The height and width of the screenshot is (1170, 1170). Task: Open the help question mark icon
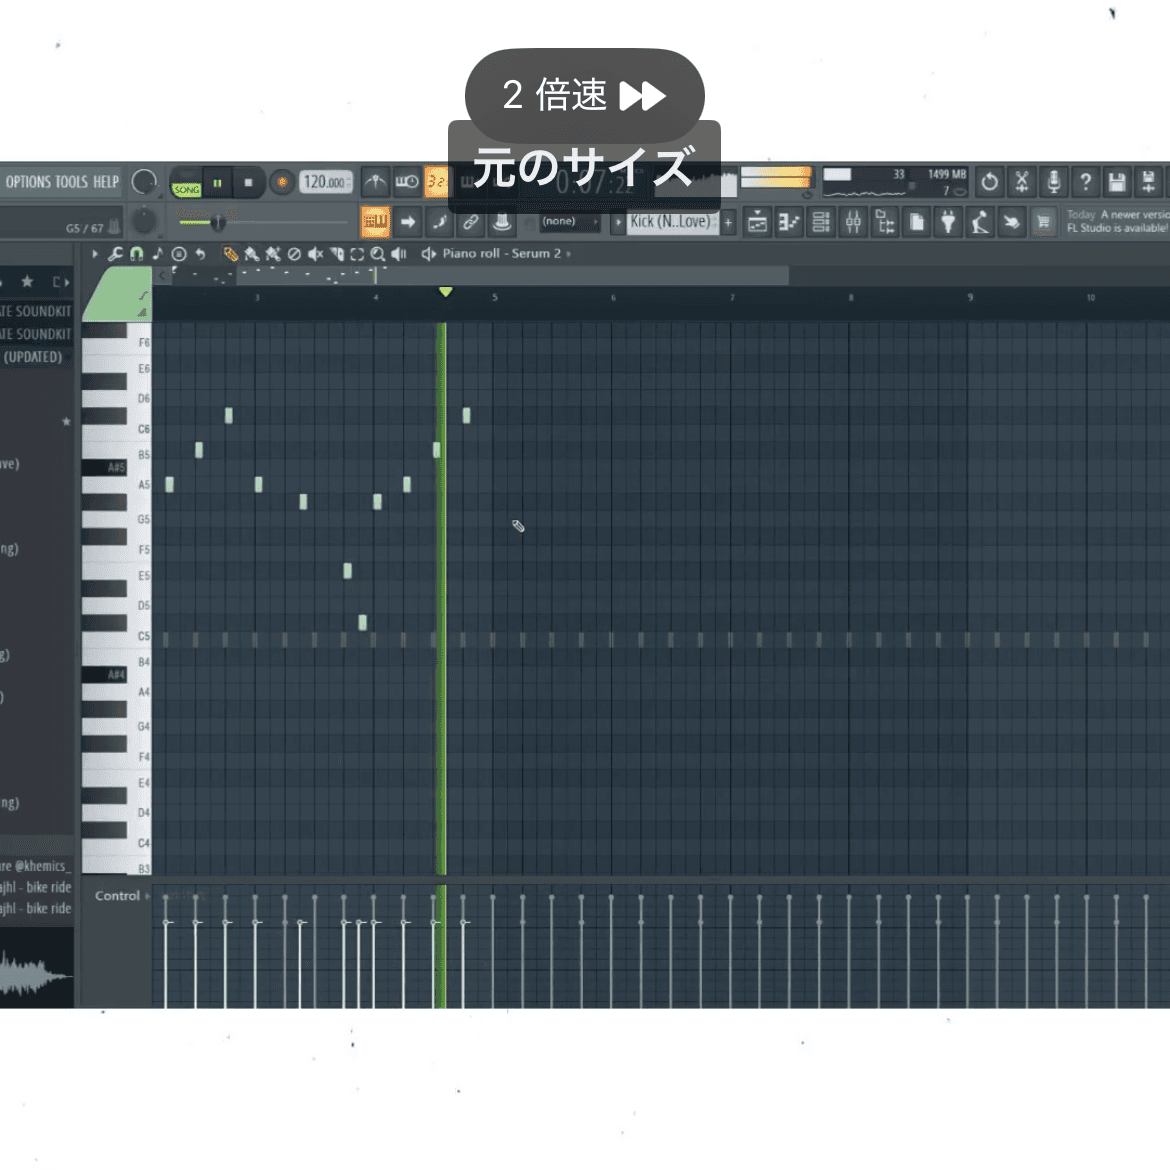click(1086, 182)
